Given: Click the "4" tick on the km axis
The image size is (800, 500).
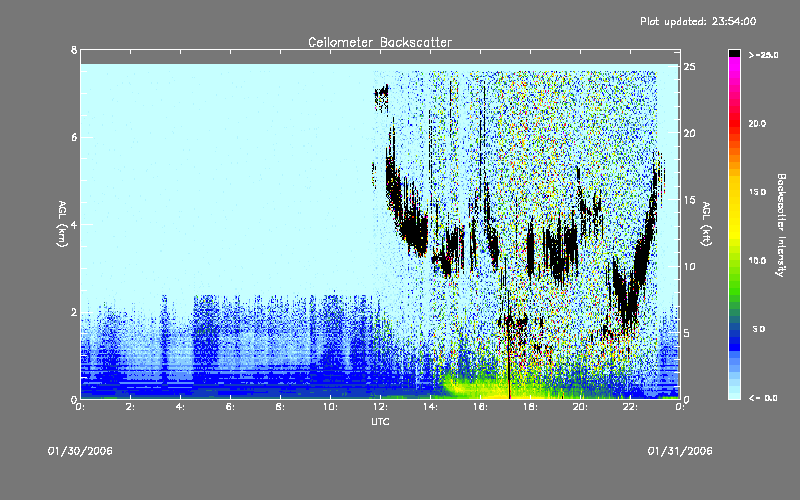Looking at the screenshot, I should point(74,224).
